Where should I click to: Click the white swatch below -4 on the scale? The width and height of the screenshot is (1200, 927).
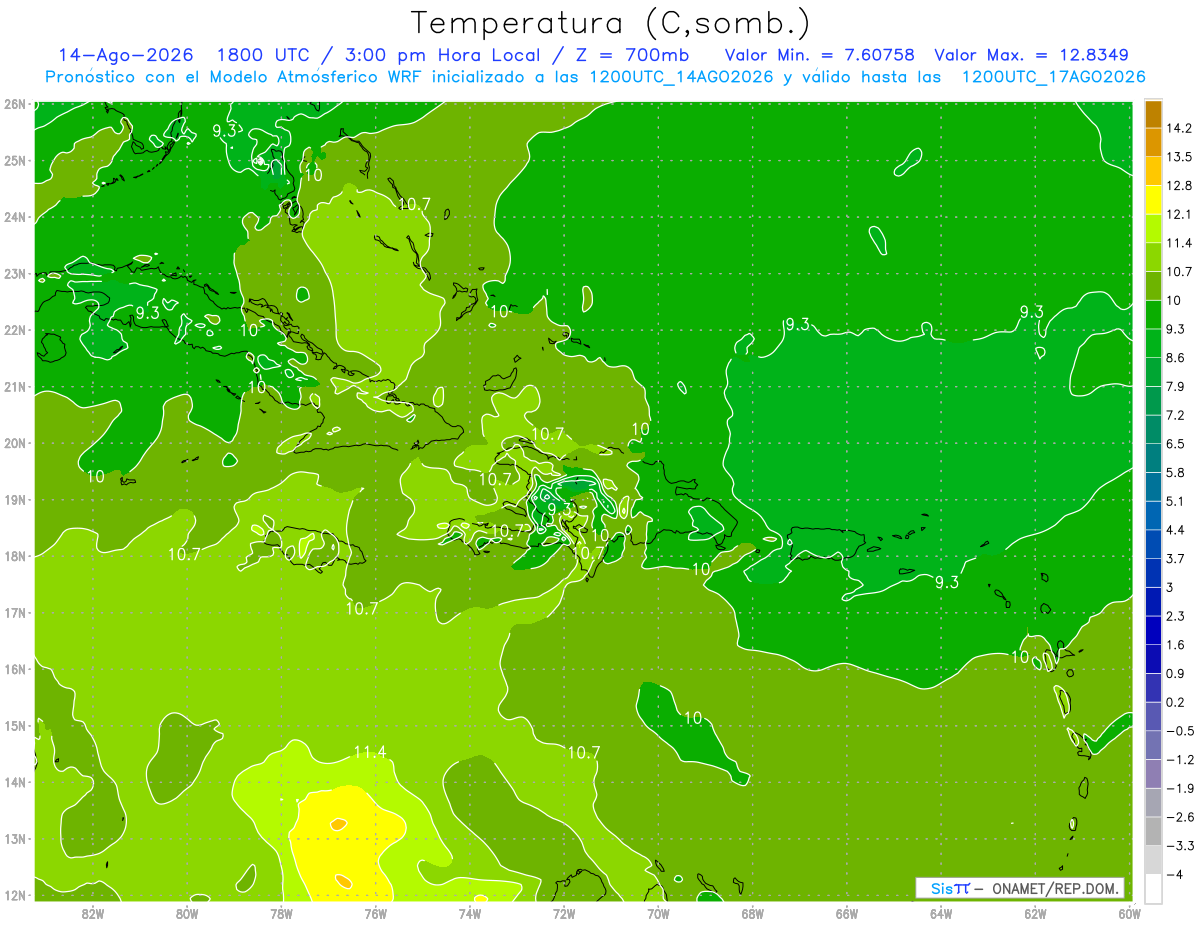(x=1153, y=887)
